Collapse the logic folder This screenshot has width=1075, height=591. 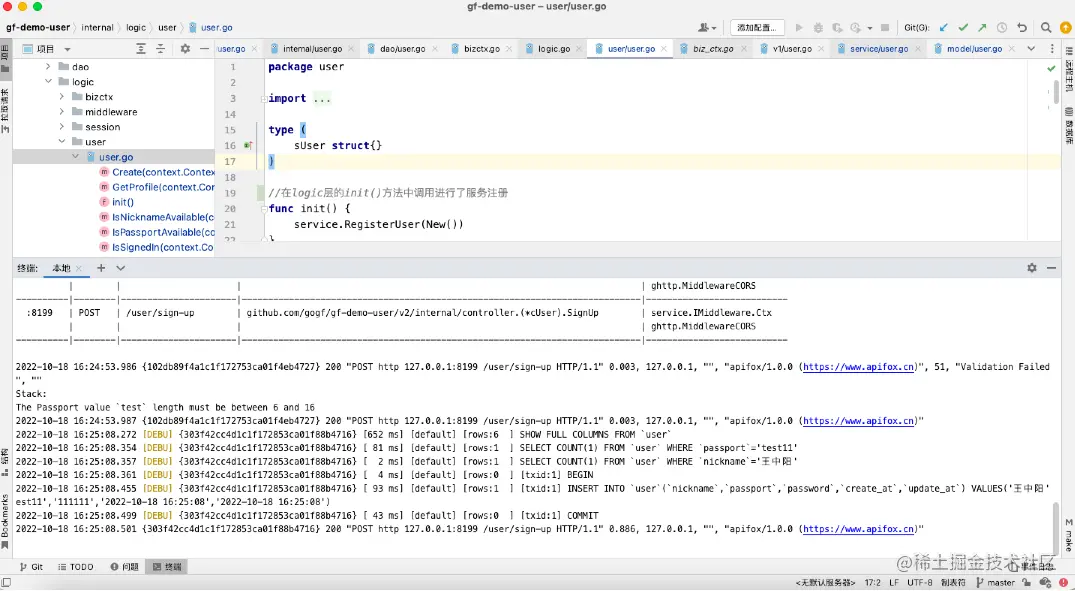pyautogui.click(x=48, y=82)
